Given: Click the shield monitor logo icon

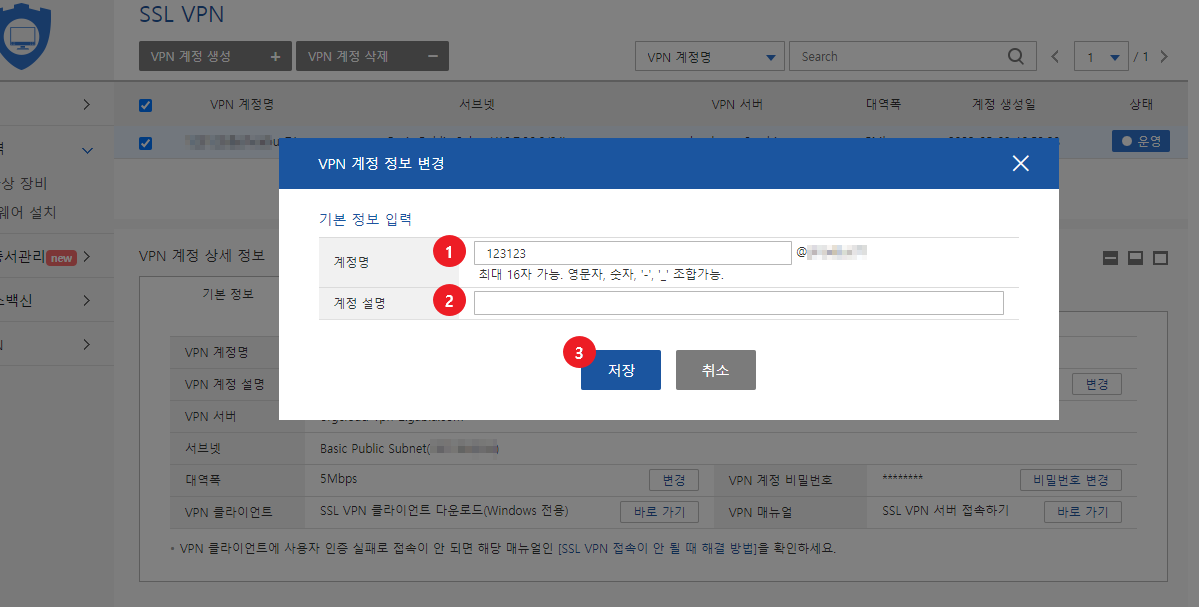Looking at the screenshot, I should click(x=24, y=35).
